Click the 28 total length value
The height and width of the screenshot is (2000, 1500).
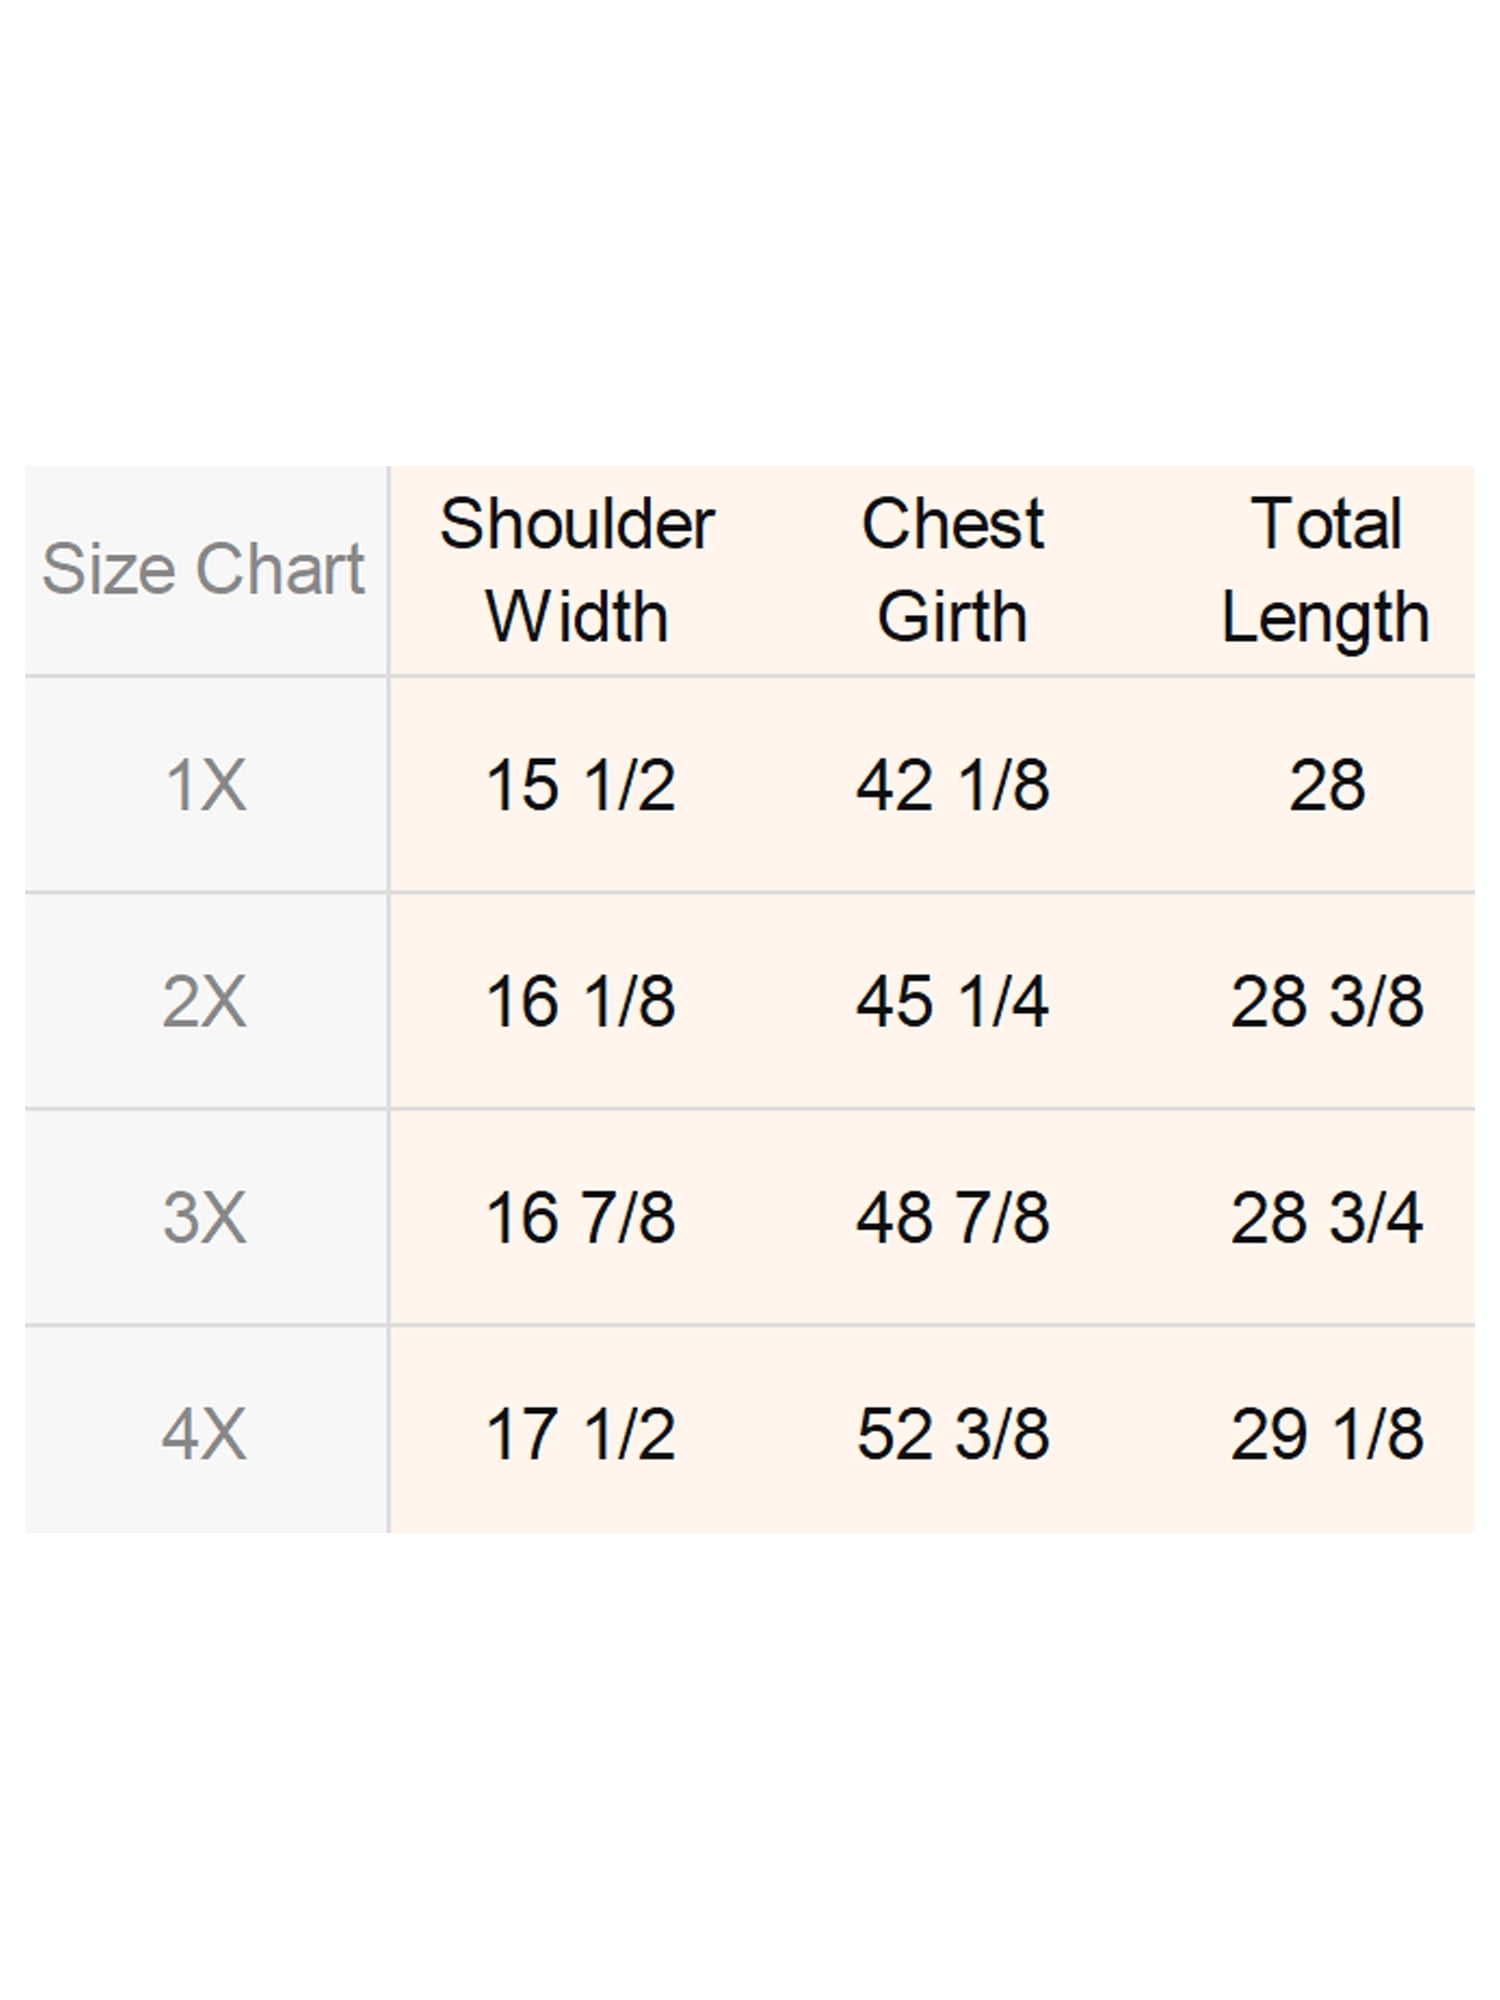coord(1327,785)
